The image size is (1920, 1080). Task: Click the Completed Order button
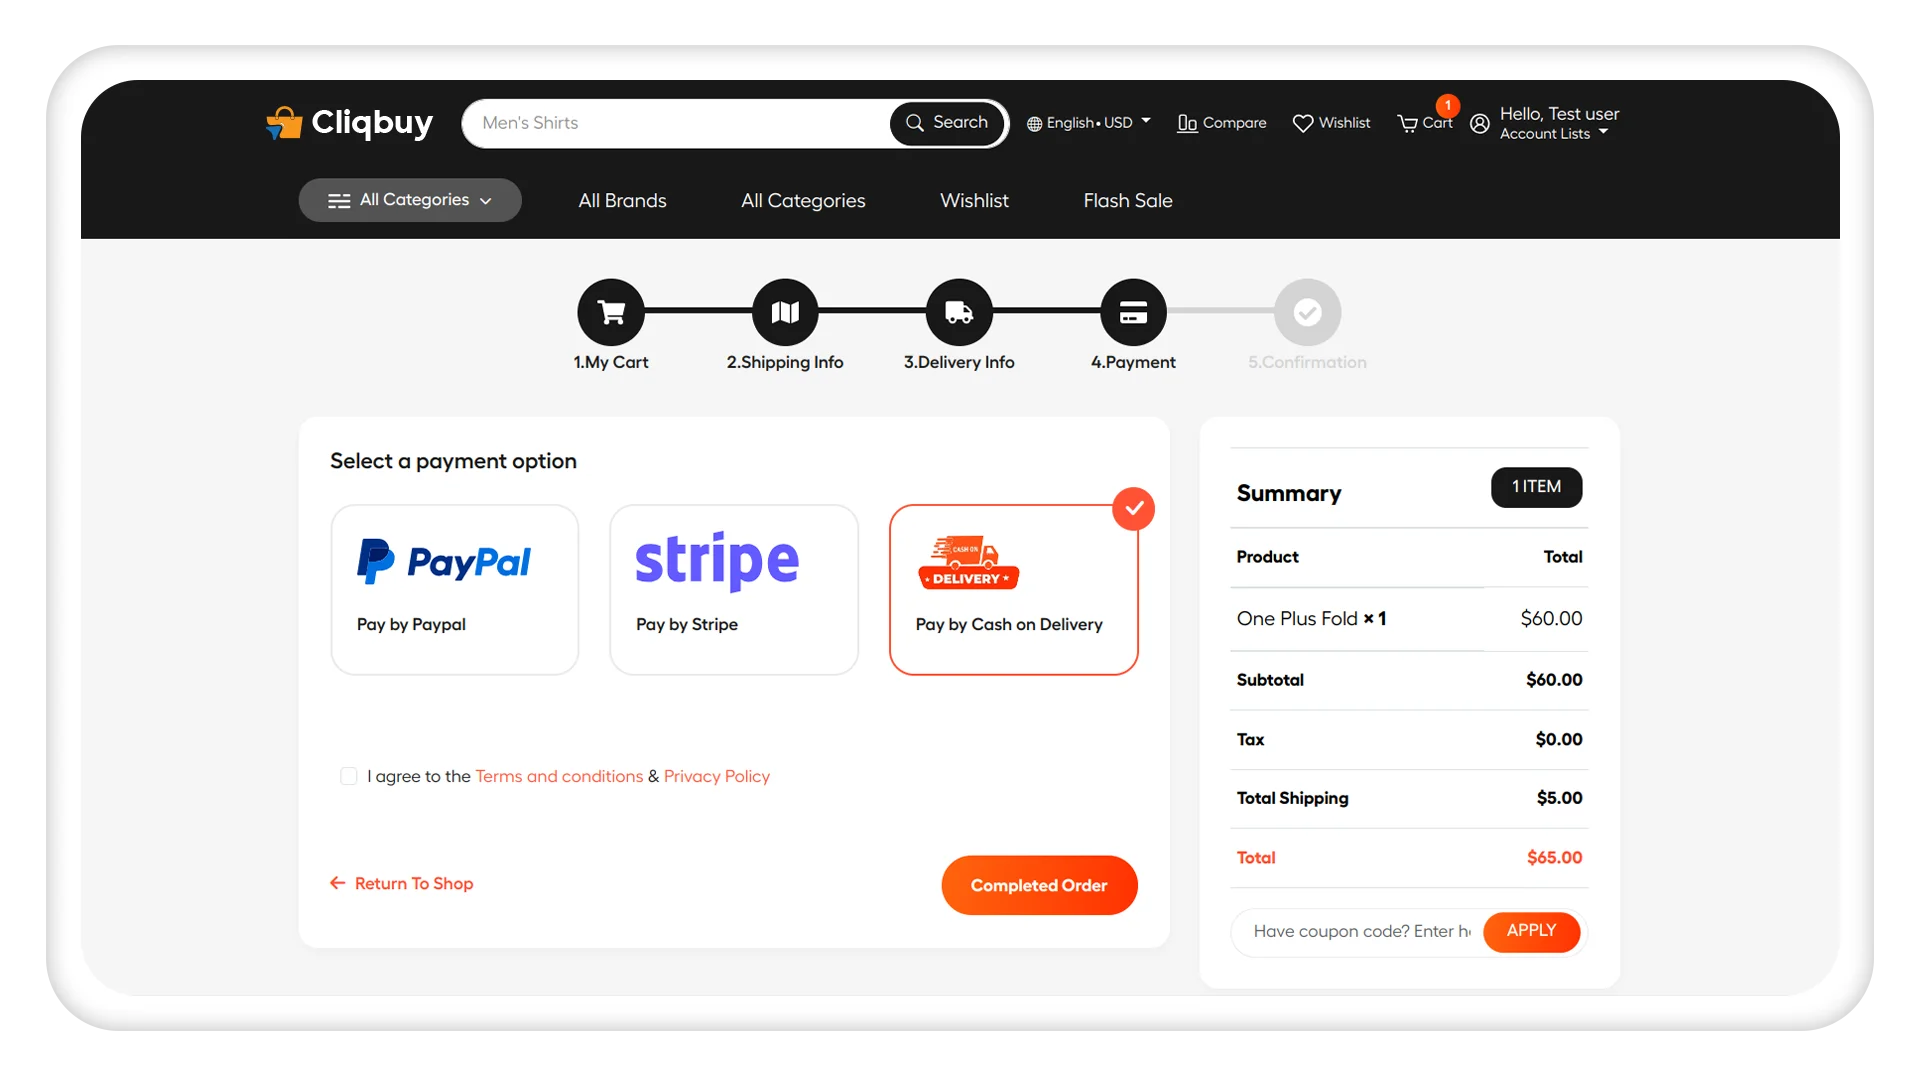click(x=1040, y=885)
